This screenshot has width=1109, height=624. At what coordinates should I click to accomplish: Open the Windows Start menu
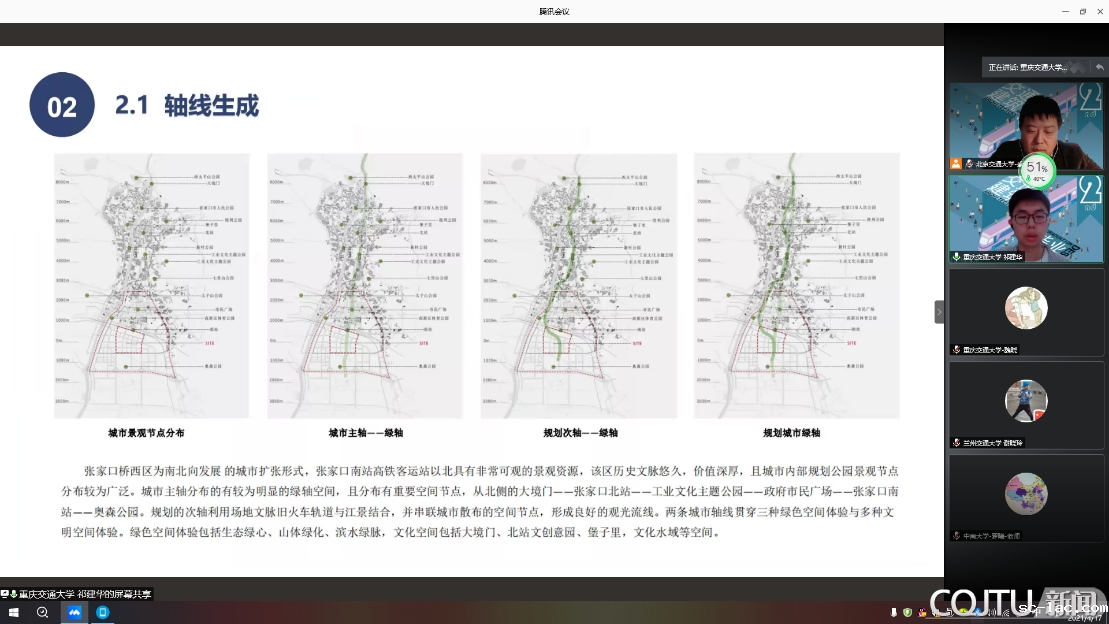pyautogui.click(x=14, y=612)
